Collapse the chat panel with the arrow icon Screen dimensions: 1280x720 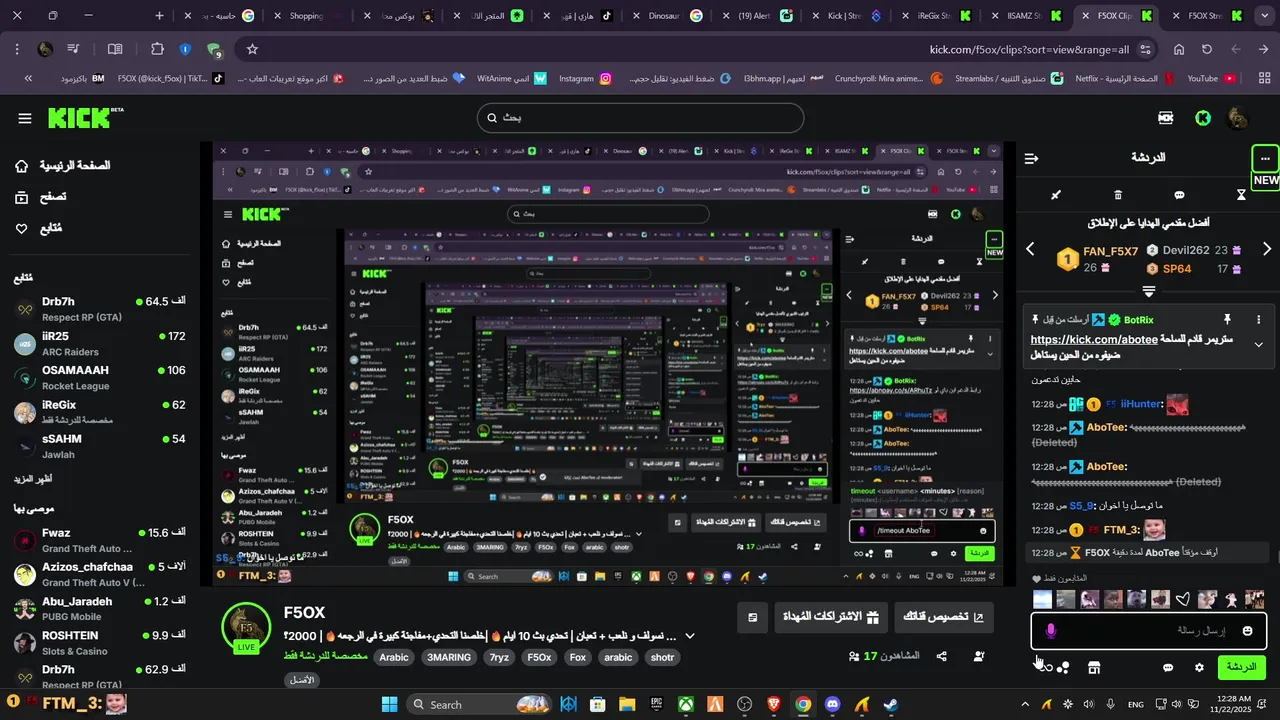1032,158
